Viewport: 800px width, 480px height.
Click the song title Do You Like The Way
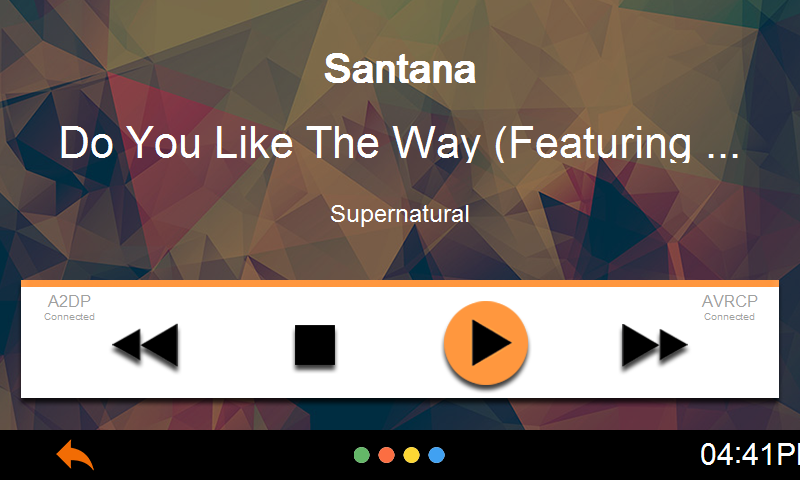point(399,143)
